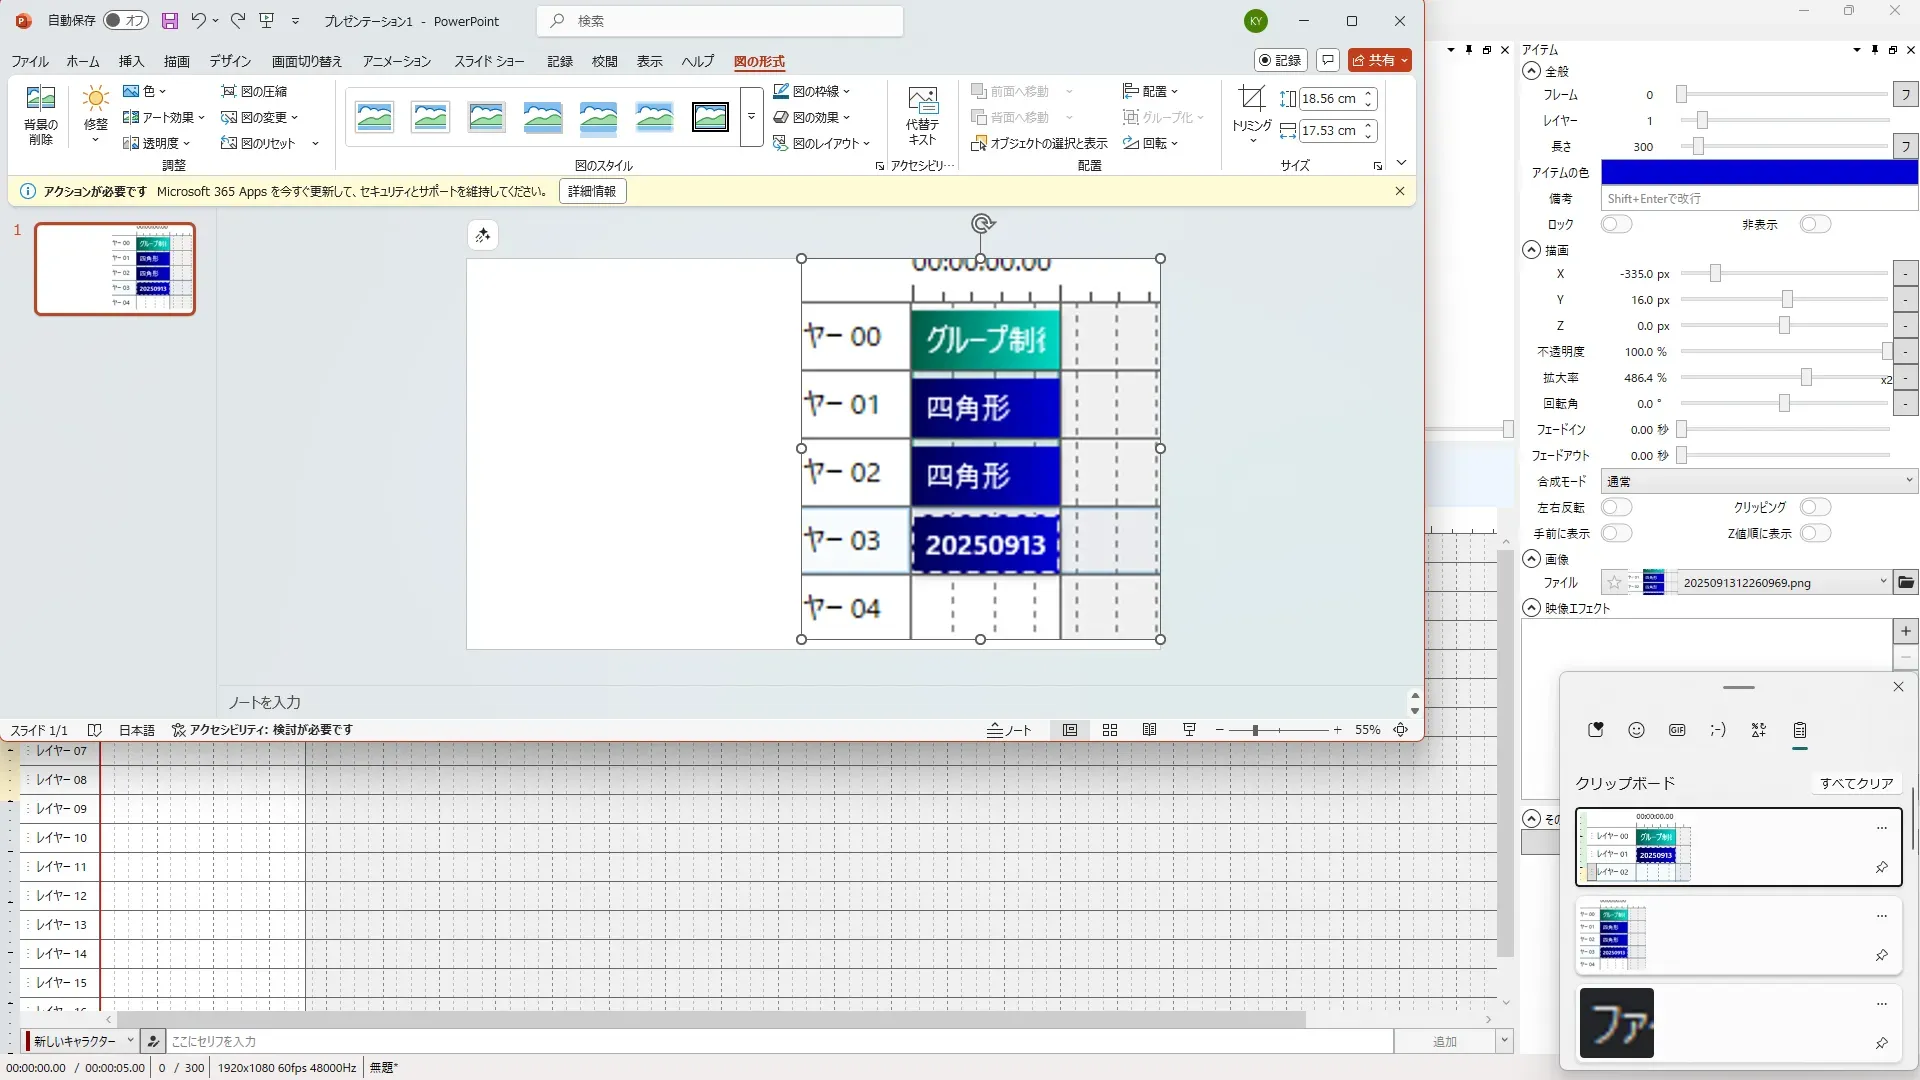
Task: Toggle the 左右反転 switch
Action: click(x=1616, y=507)
